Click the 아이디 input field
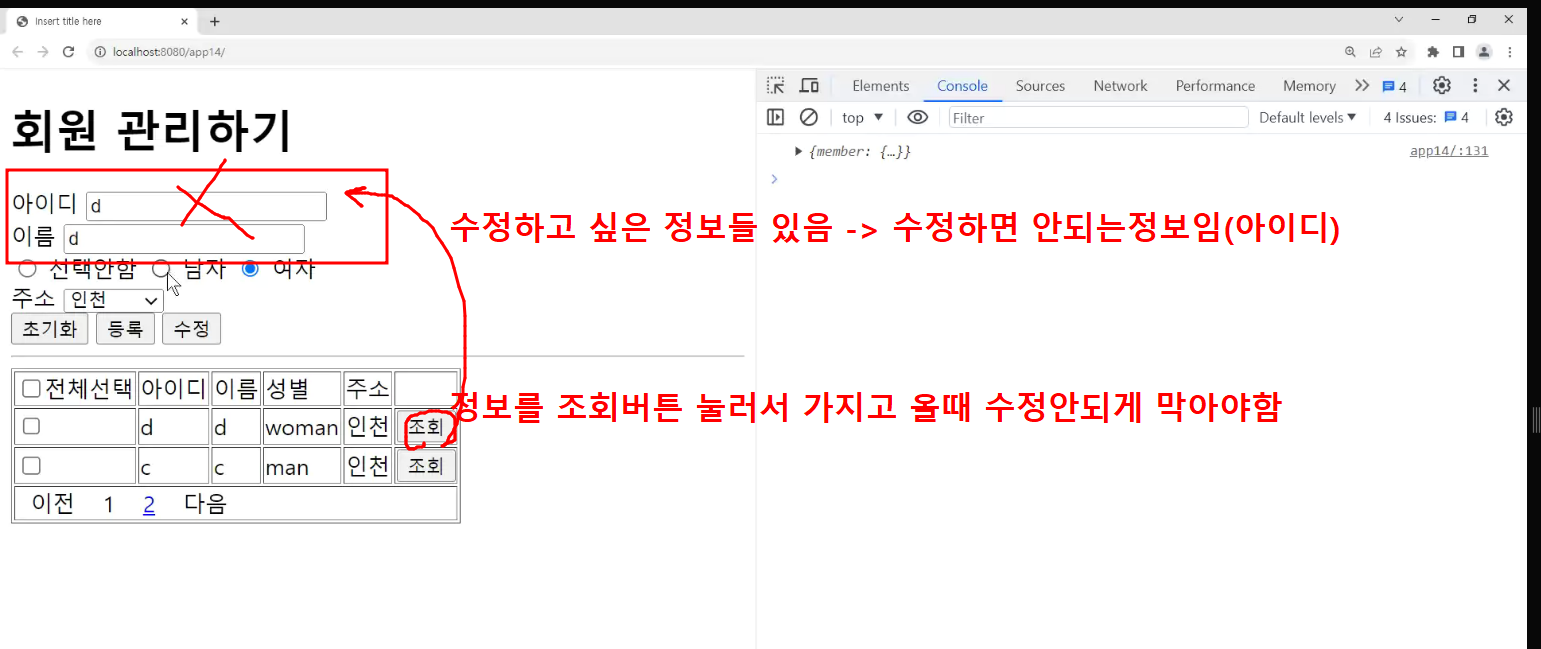1541x649 pixels. tap(206, 206)
